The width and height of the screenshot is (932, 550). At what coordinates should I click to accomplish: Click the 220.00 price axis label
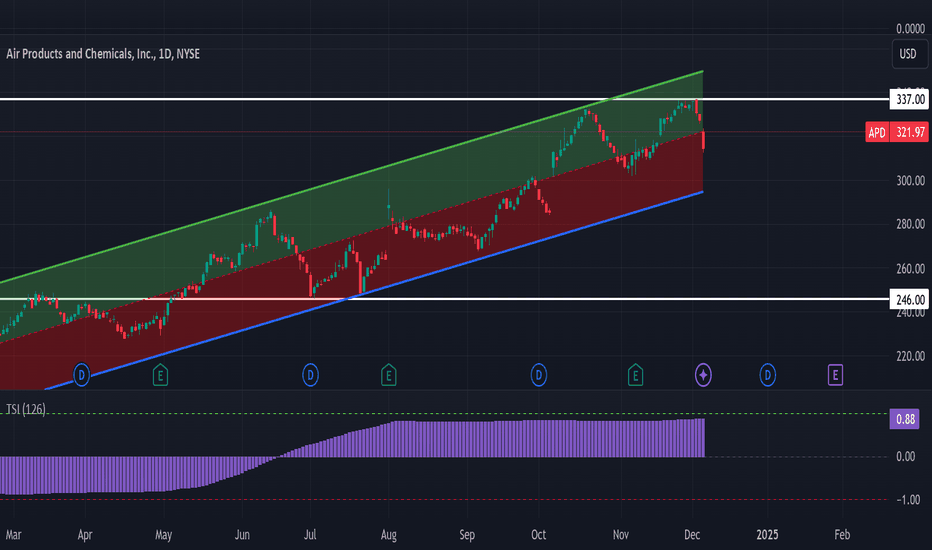(x=910, y=356)
